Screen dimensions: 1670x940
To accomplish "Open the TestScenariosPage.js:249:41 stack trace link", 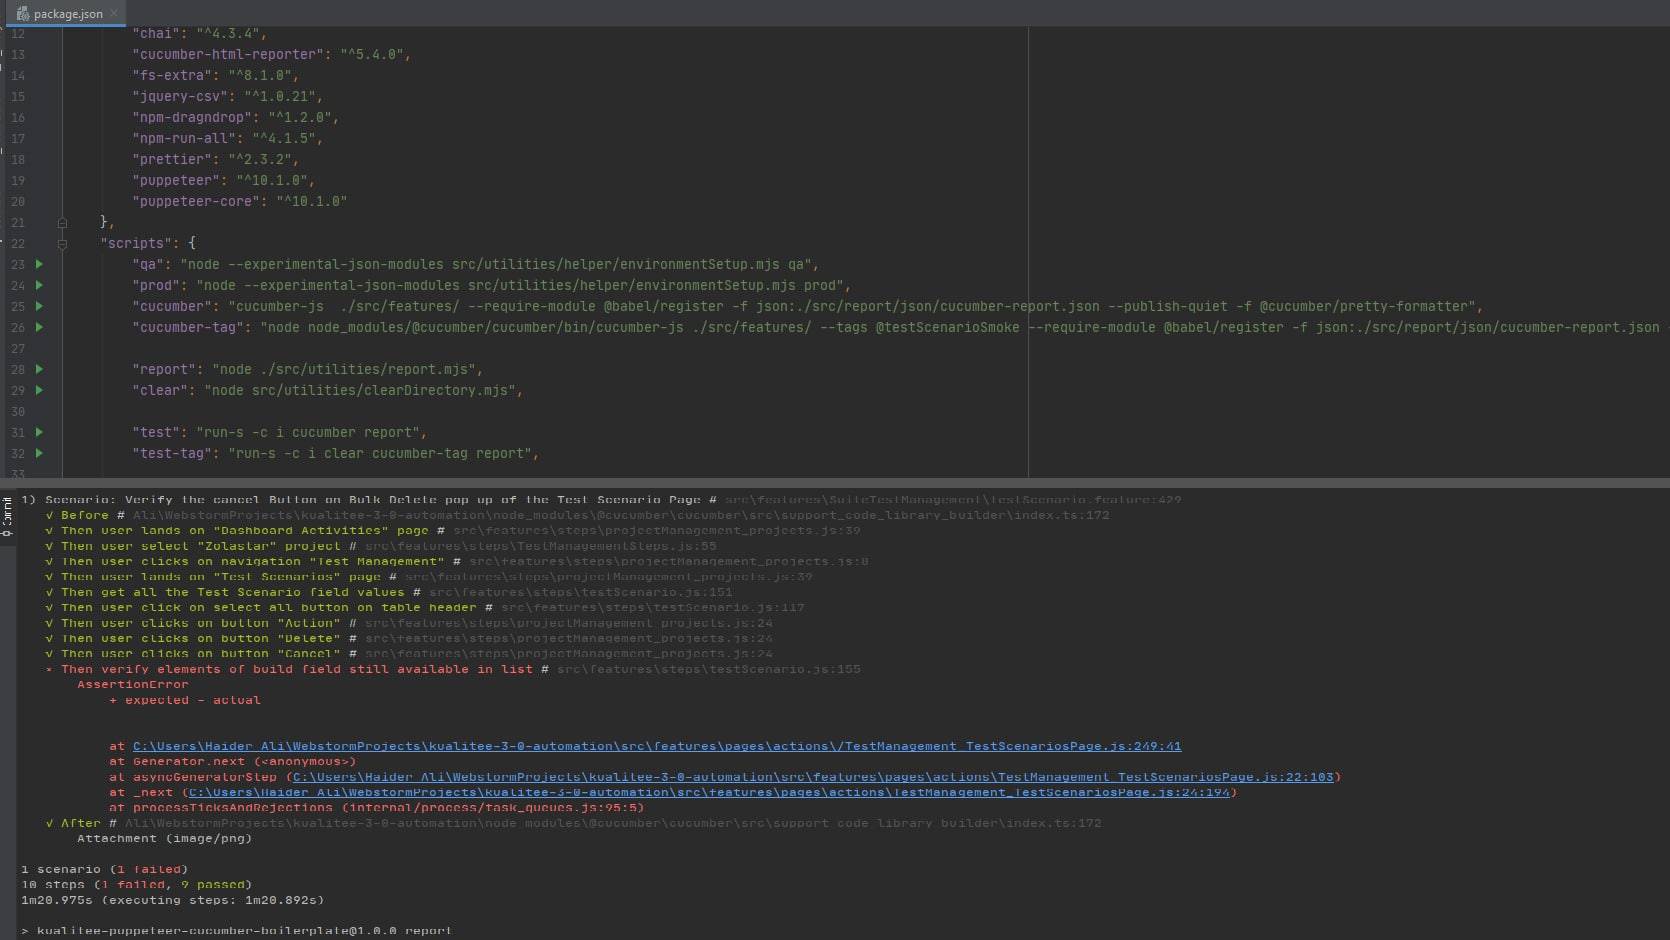I will (x=657, y=746).
